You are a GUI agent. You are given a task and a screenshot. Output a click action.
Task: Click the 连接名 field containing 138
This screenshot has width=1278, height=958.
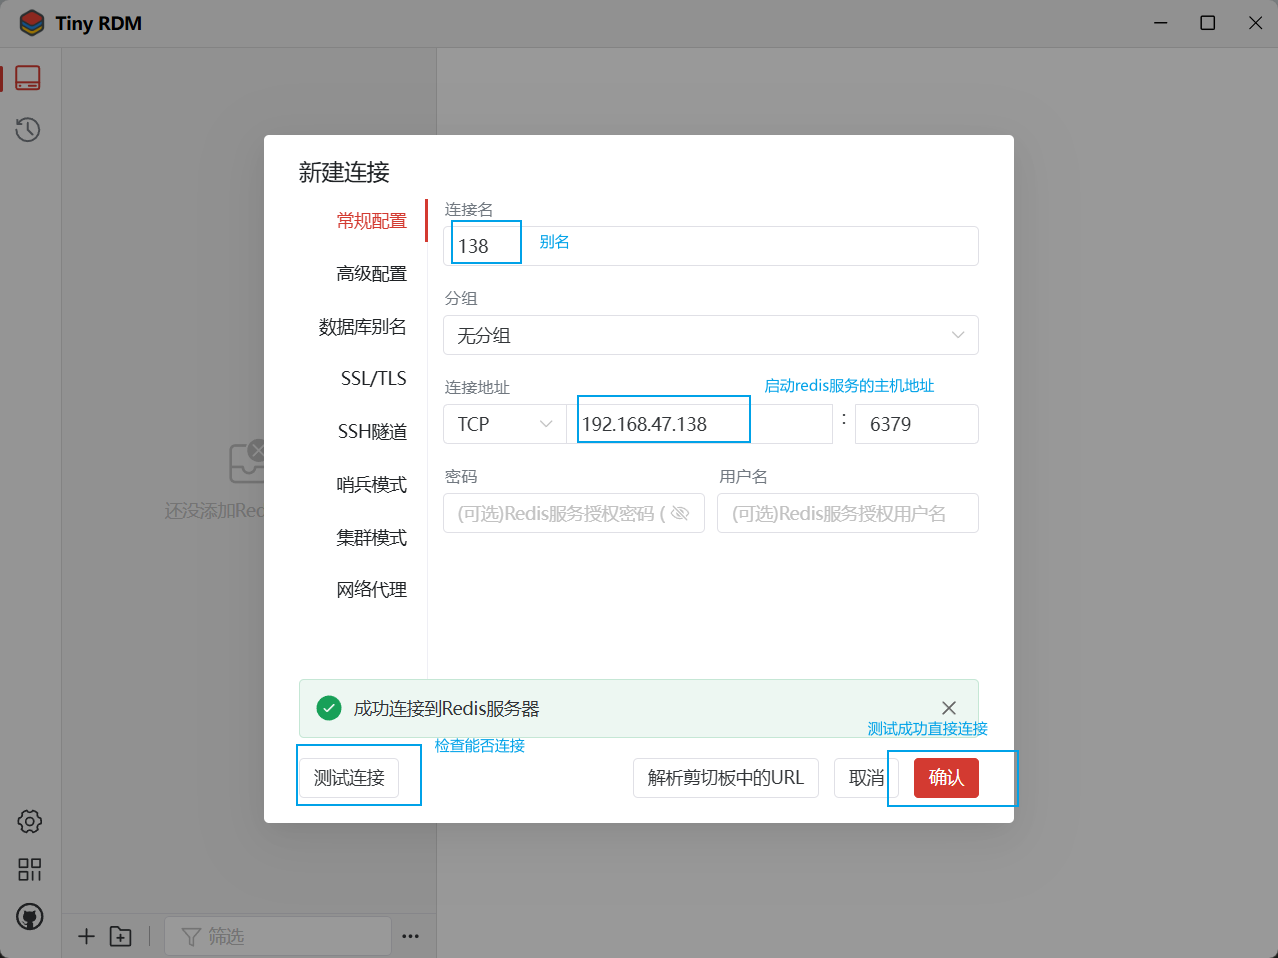pos(711,246)
